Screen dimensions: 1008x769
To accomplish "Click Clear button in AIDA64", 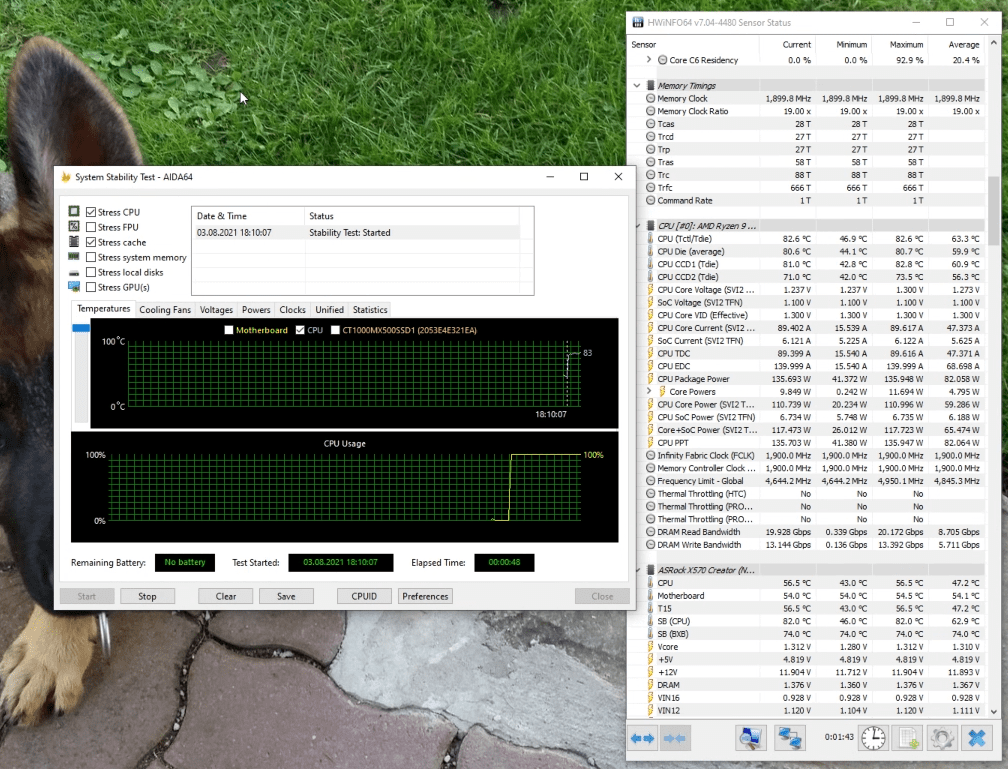I will point(226,596).
